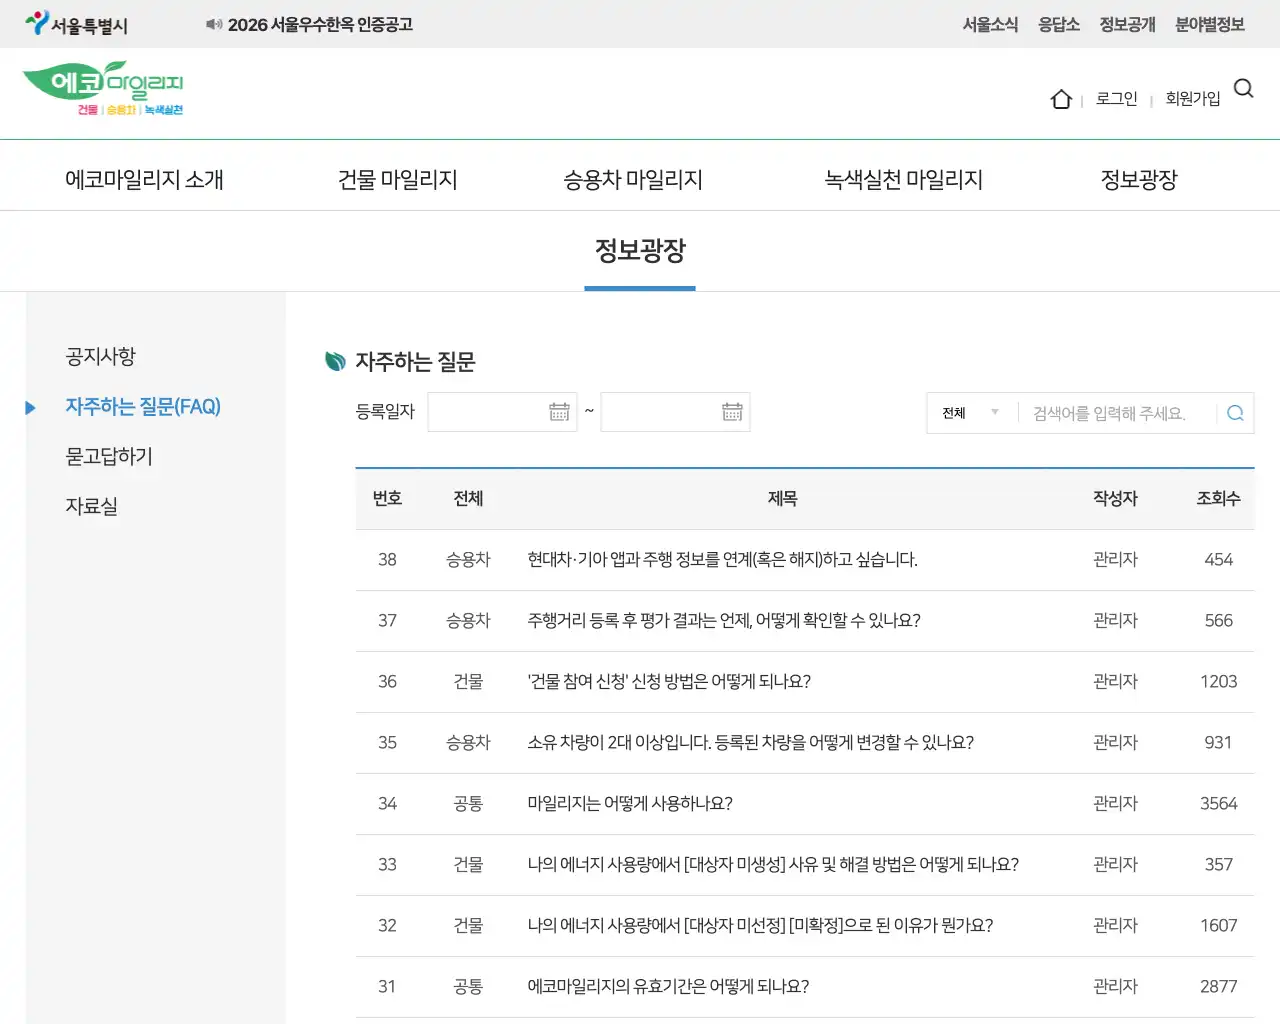
Task: Open FAQ about 현대차·기아 앱 연계
Action: (x=722, y=560)
